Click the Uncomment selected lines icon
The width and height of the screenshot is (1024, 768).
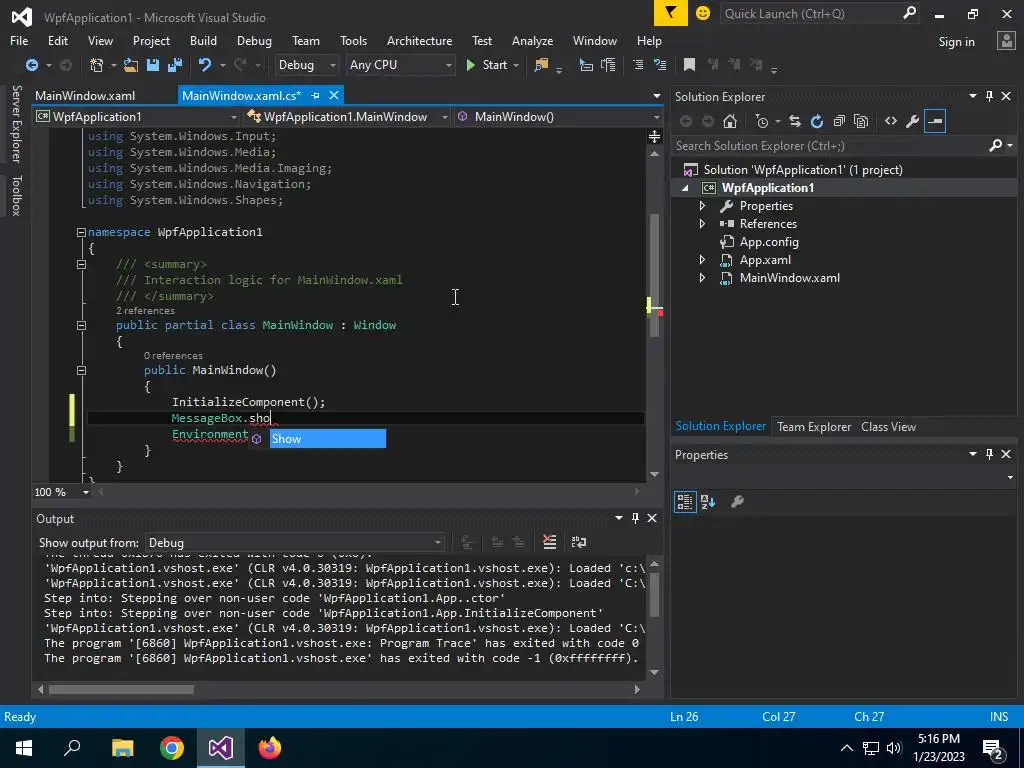660,65
